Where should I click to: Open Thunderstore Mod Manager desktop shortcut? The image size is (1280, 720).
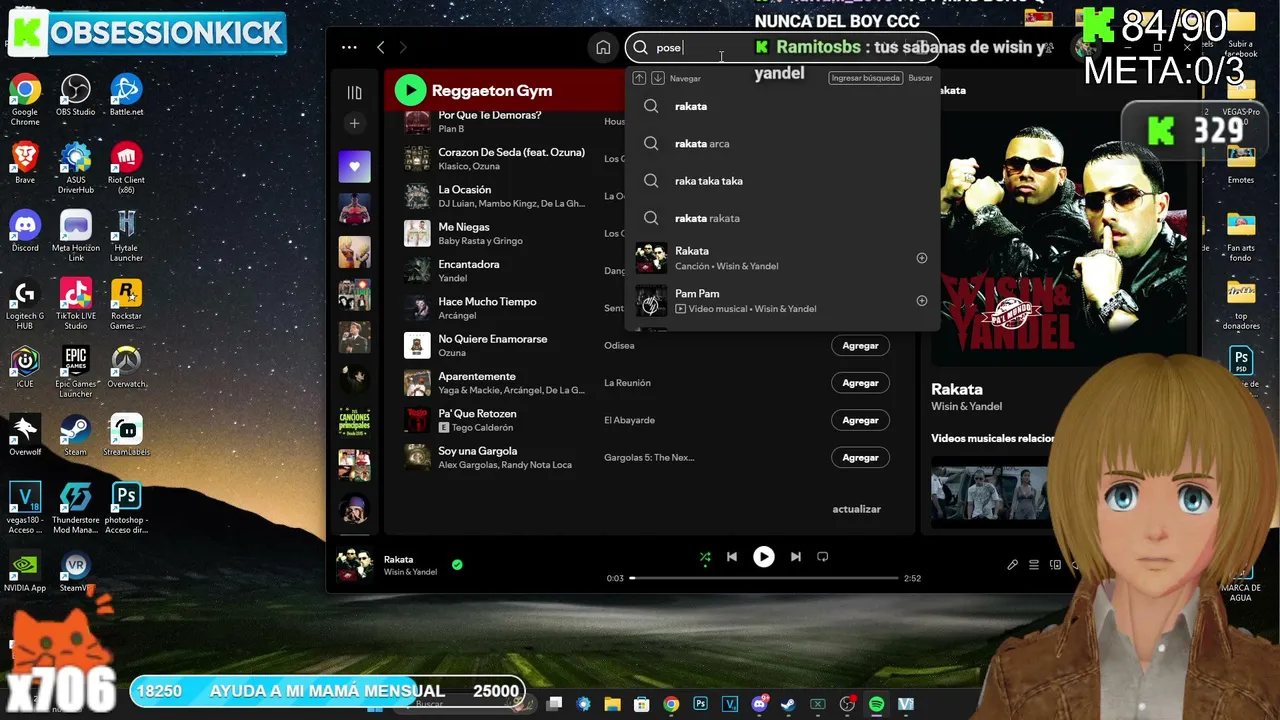75,508
